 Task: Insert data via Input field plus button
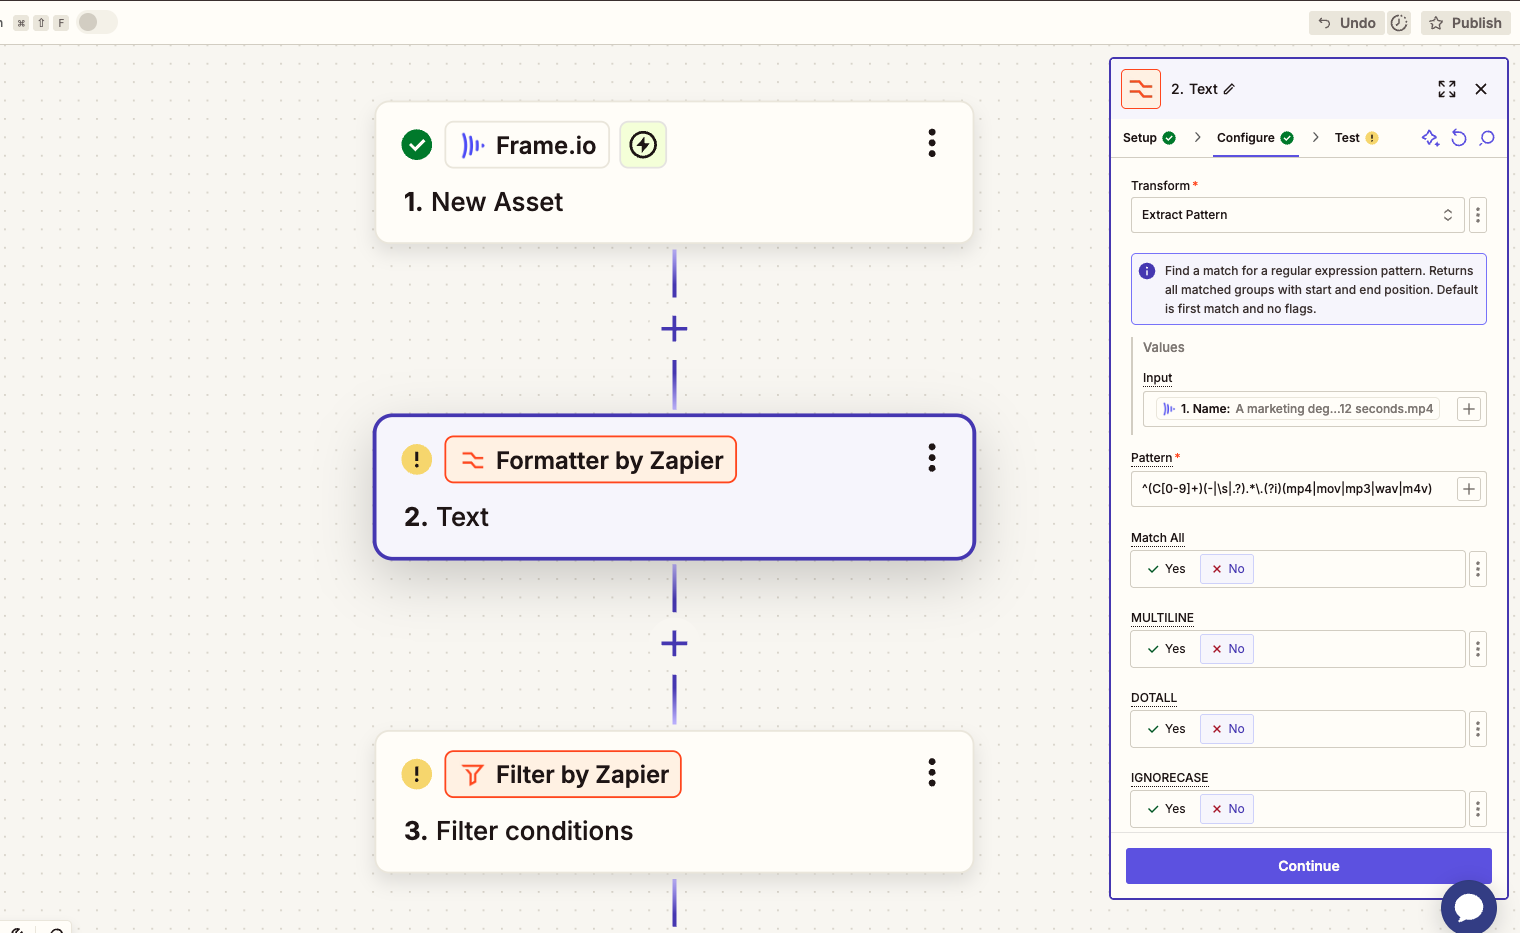point(1469,409)
